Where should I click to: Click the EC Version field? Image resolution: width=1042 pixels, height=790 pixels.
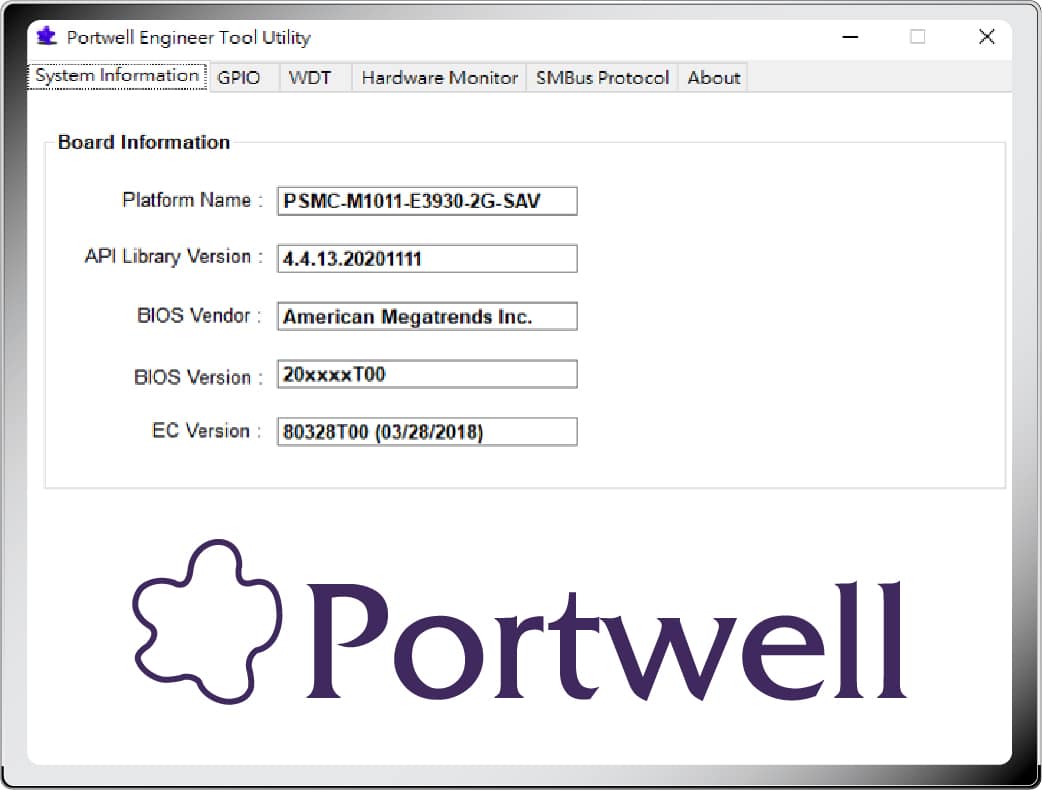click(x=427, y=431)
